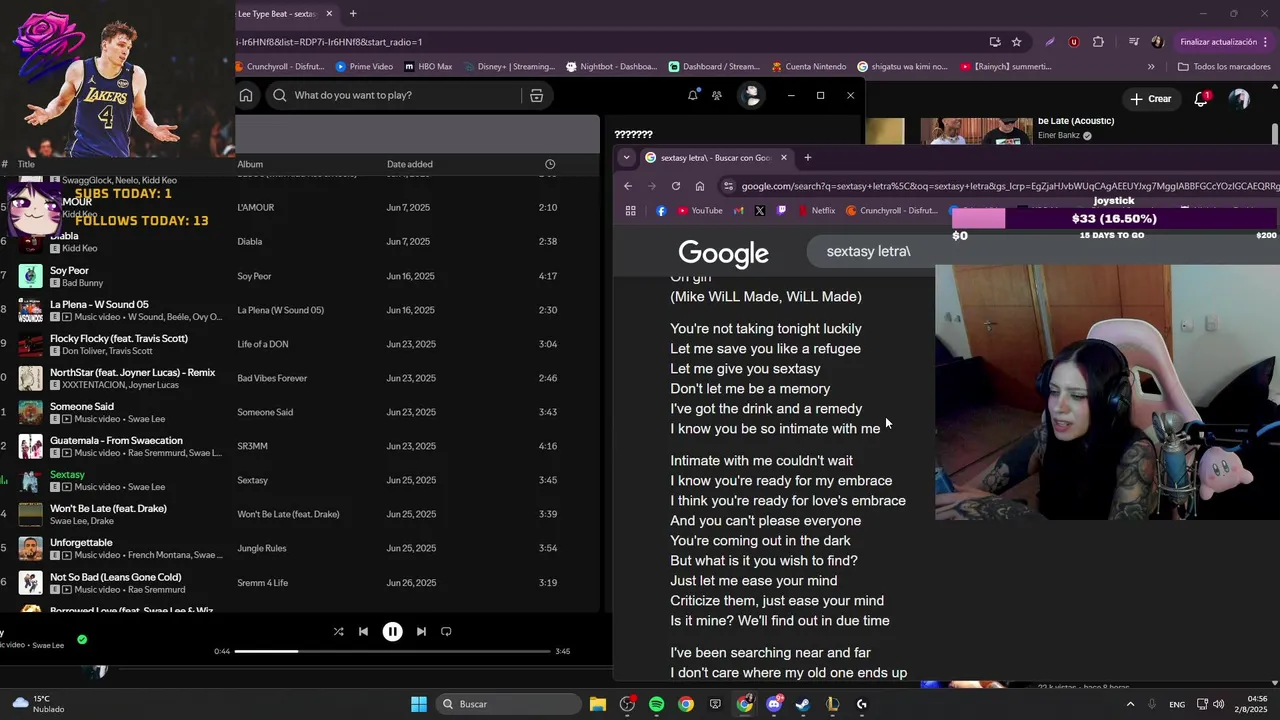Viewport: 1280px width, 720px height.
Task: Open Spotify Friend Activity icon
Action: pos(717,95)
